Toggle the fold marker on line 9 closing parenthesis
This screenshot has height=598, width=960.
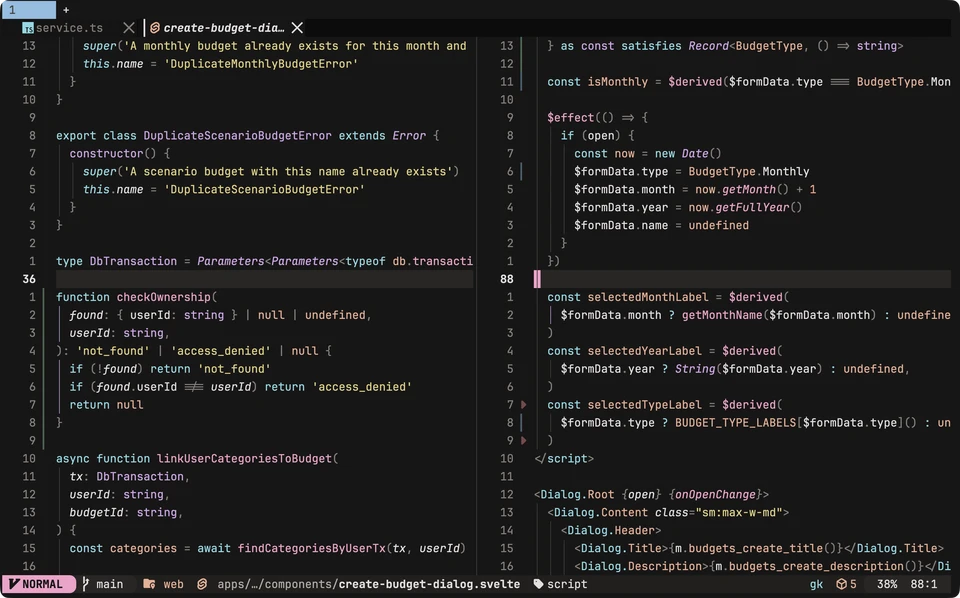click(523, 440)
